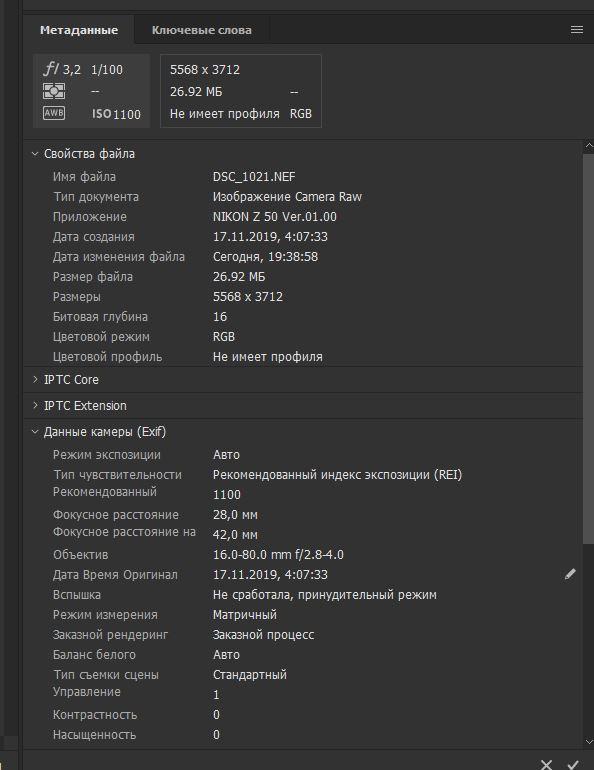The width and height of the screenshot is (594, 770).
Task: Open the metadata panel hamburger menu
Action: tap(577, 29)
